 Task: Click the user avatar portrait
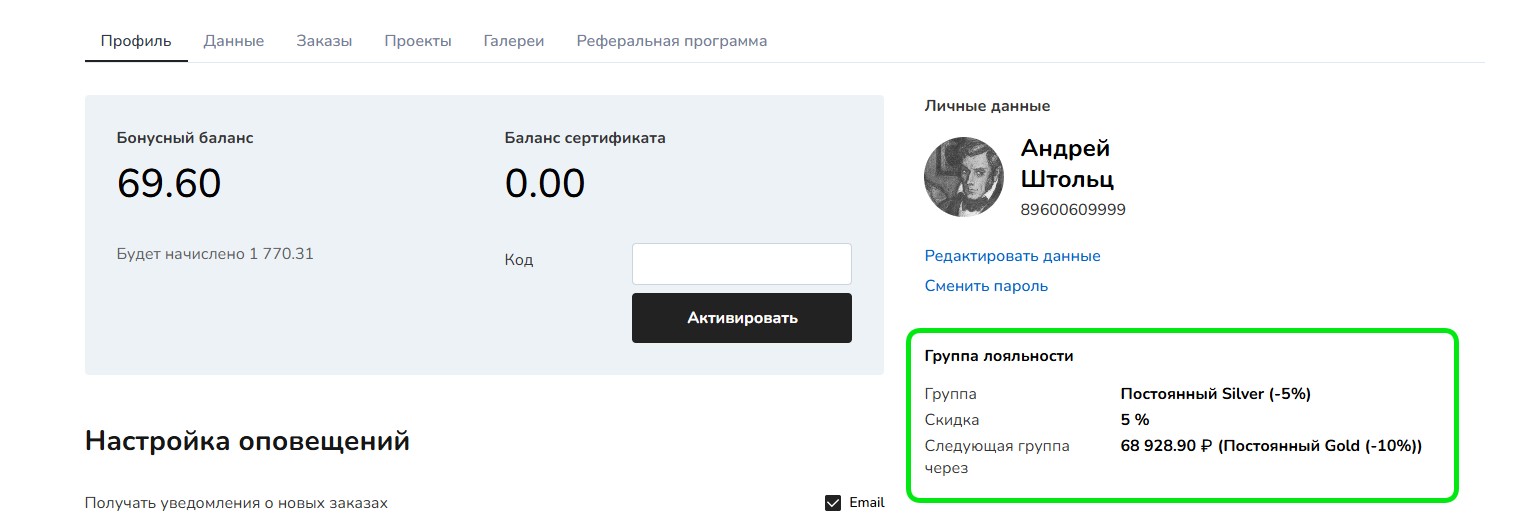(x=964, y=177)
